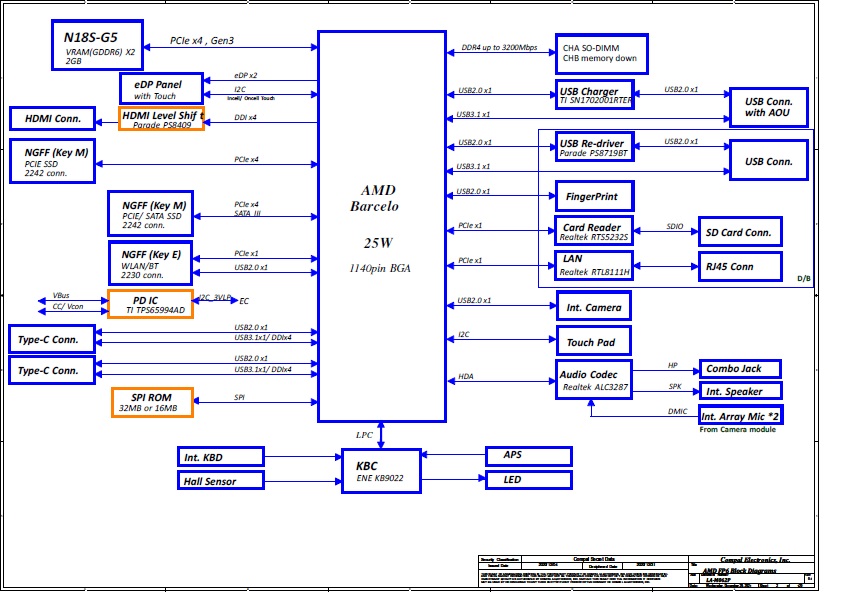The height and width of the screenshot is (601, 851).
Task: Select the eDP Panel with Touch block
Action: (162, 88)
